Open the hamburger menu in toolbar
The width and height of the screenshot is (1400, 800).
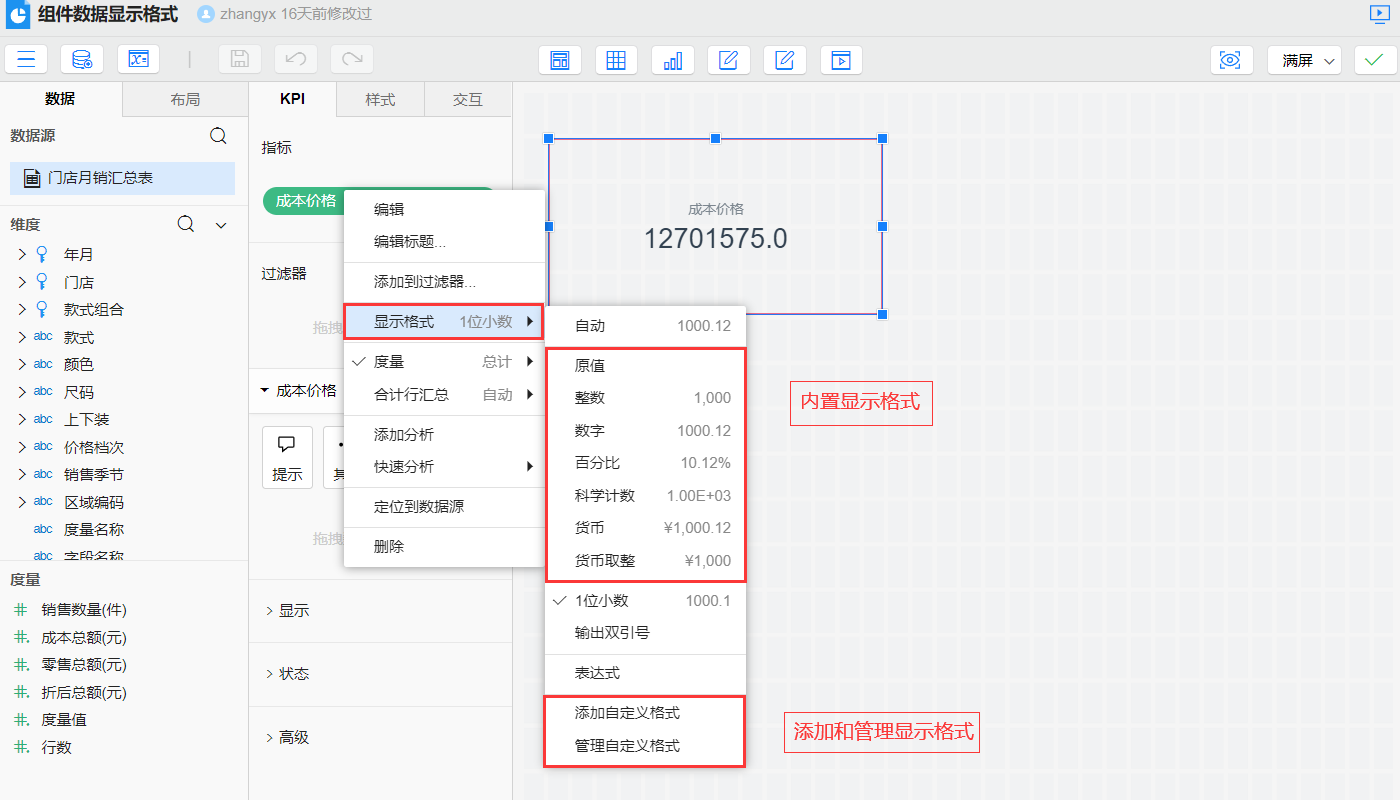(26, 60)
